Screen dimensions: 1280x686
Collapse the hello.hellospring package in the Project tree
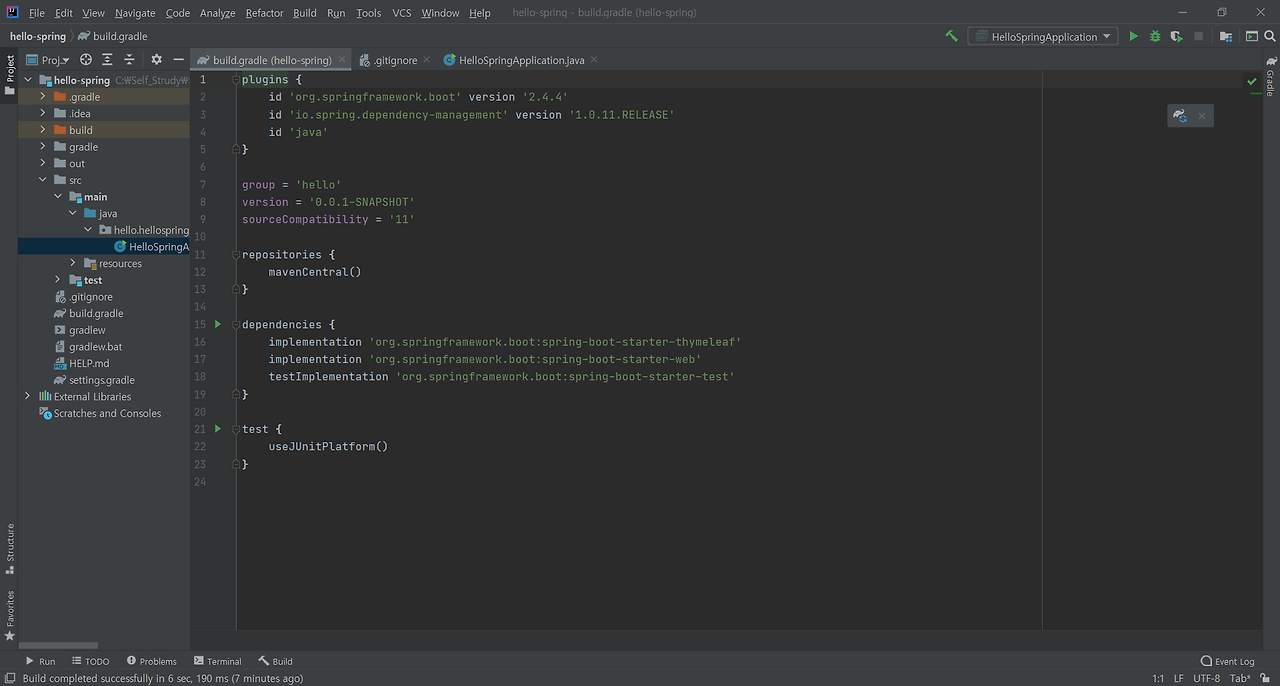pos(87,229)
